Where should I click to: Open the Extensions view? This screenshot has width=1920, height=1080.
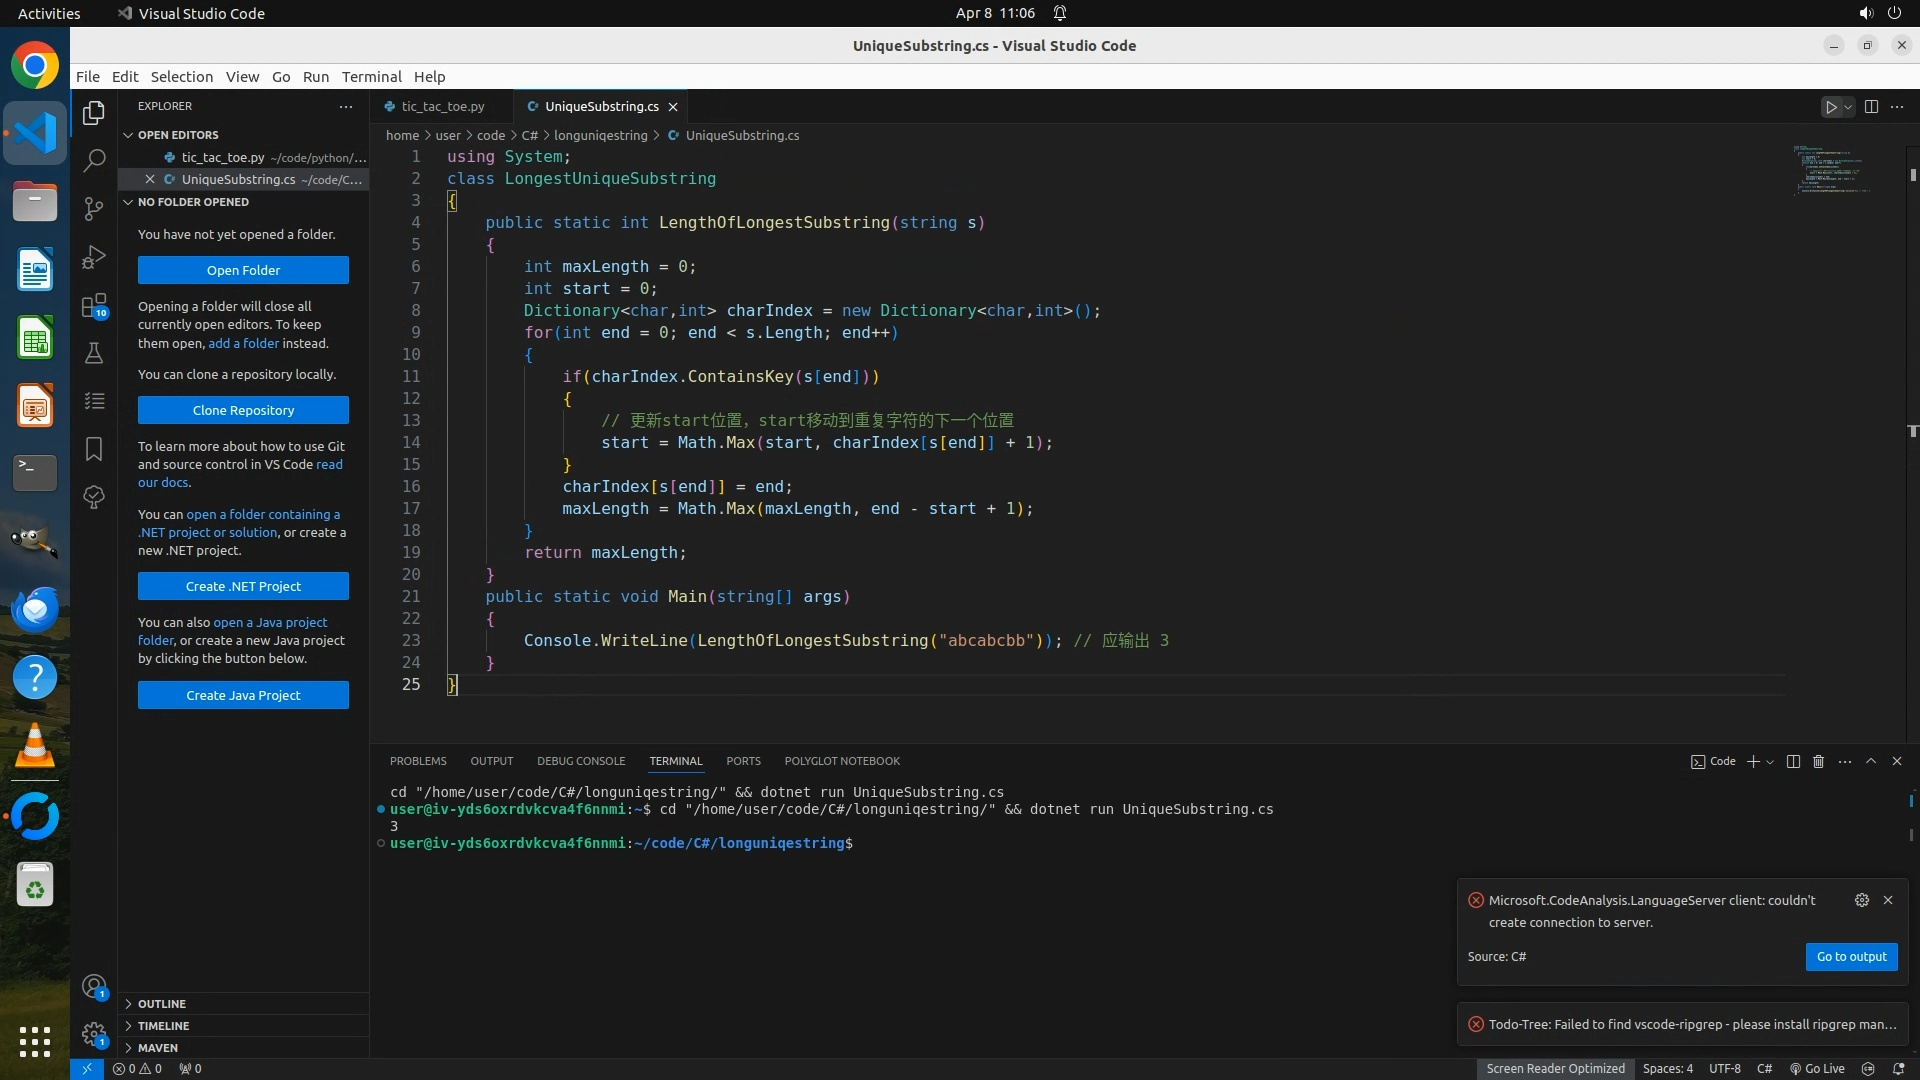coord(94,305)
